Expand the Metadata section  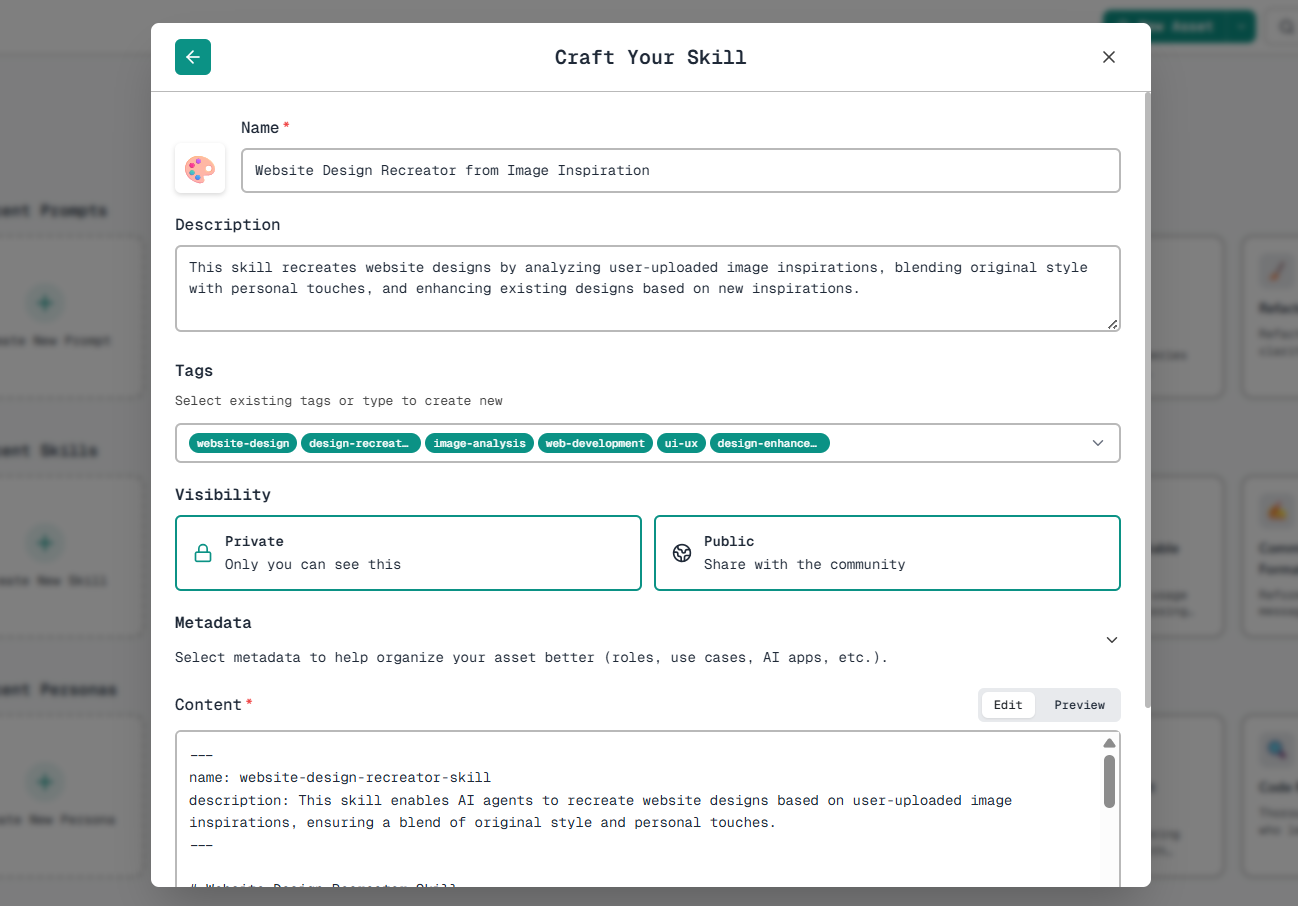1111,639
